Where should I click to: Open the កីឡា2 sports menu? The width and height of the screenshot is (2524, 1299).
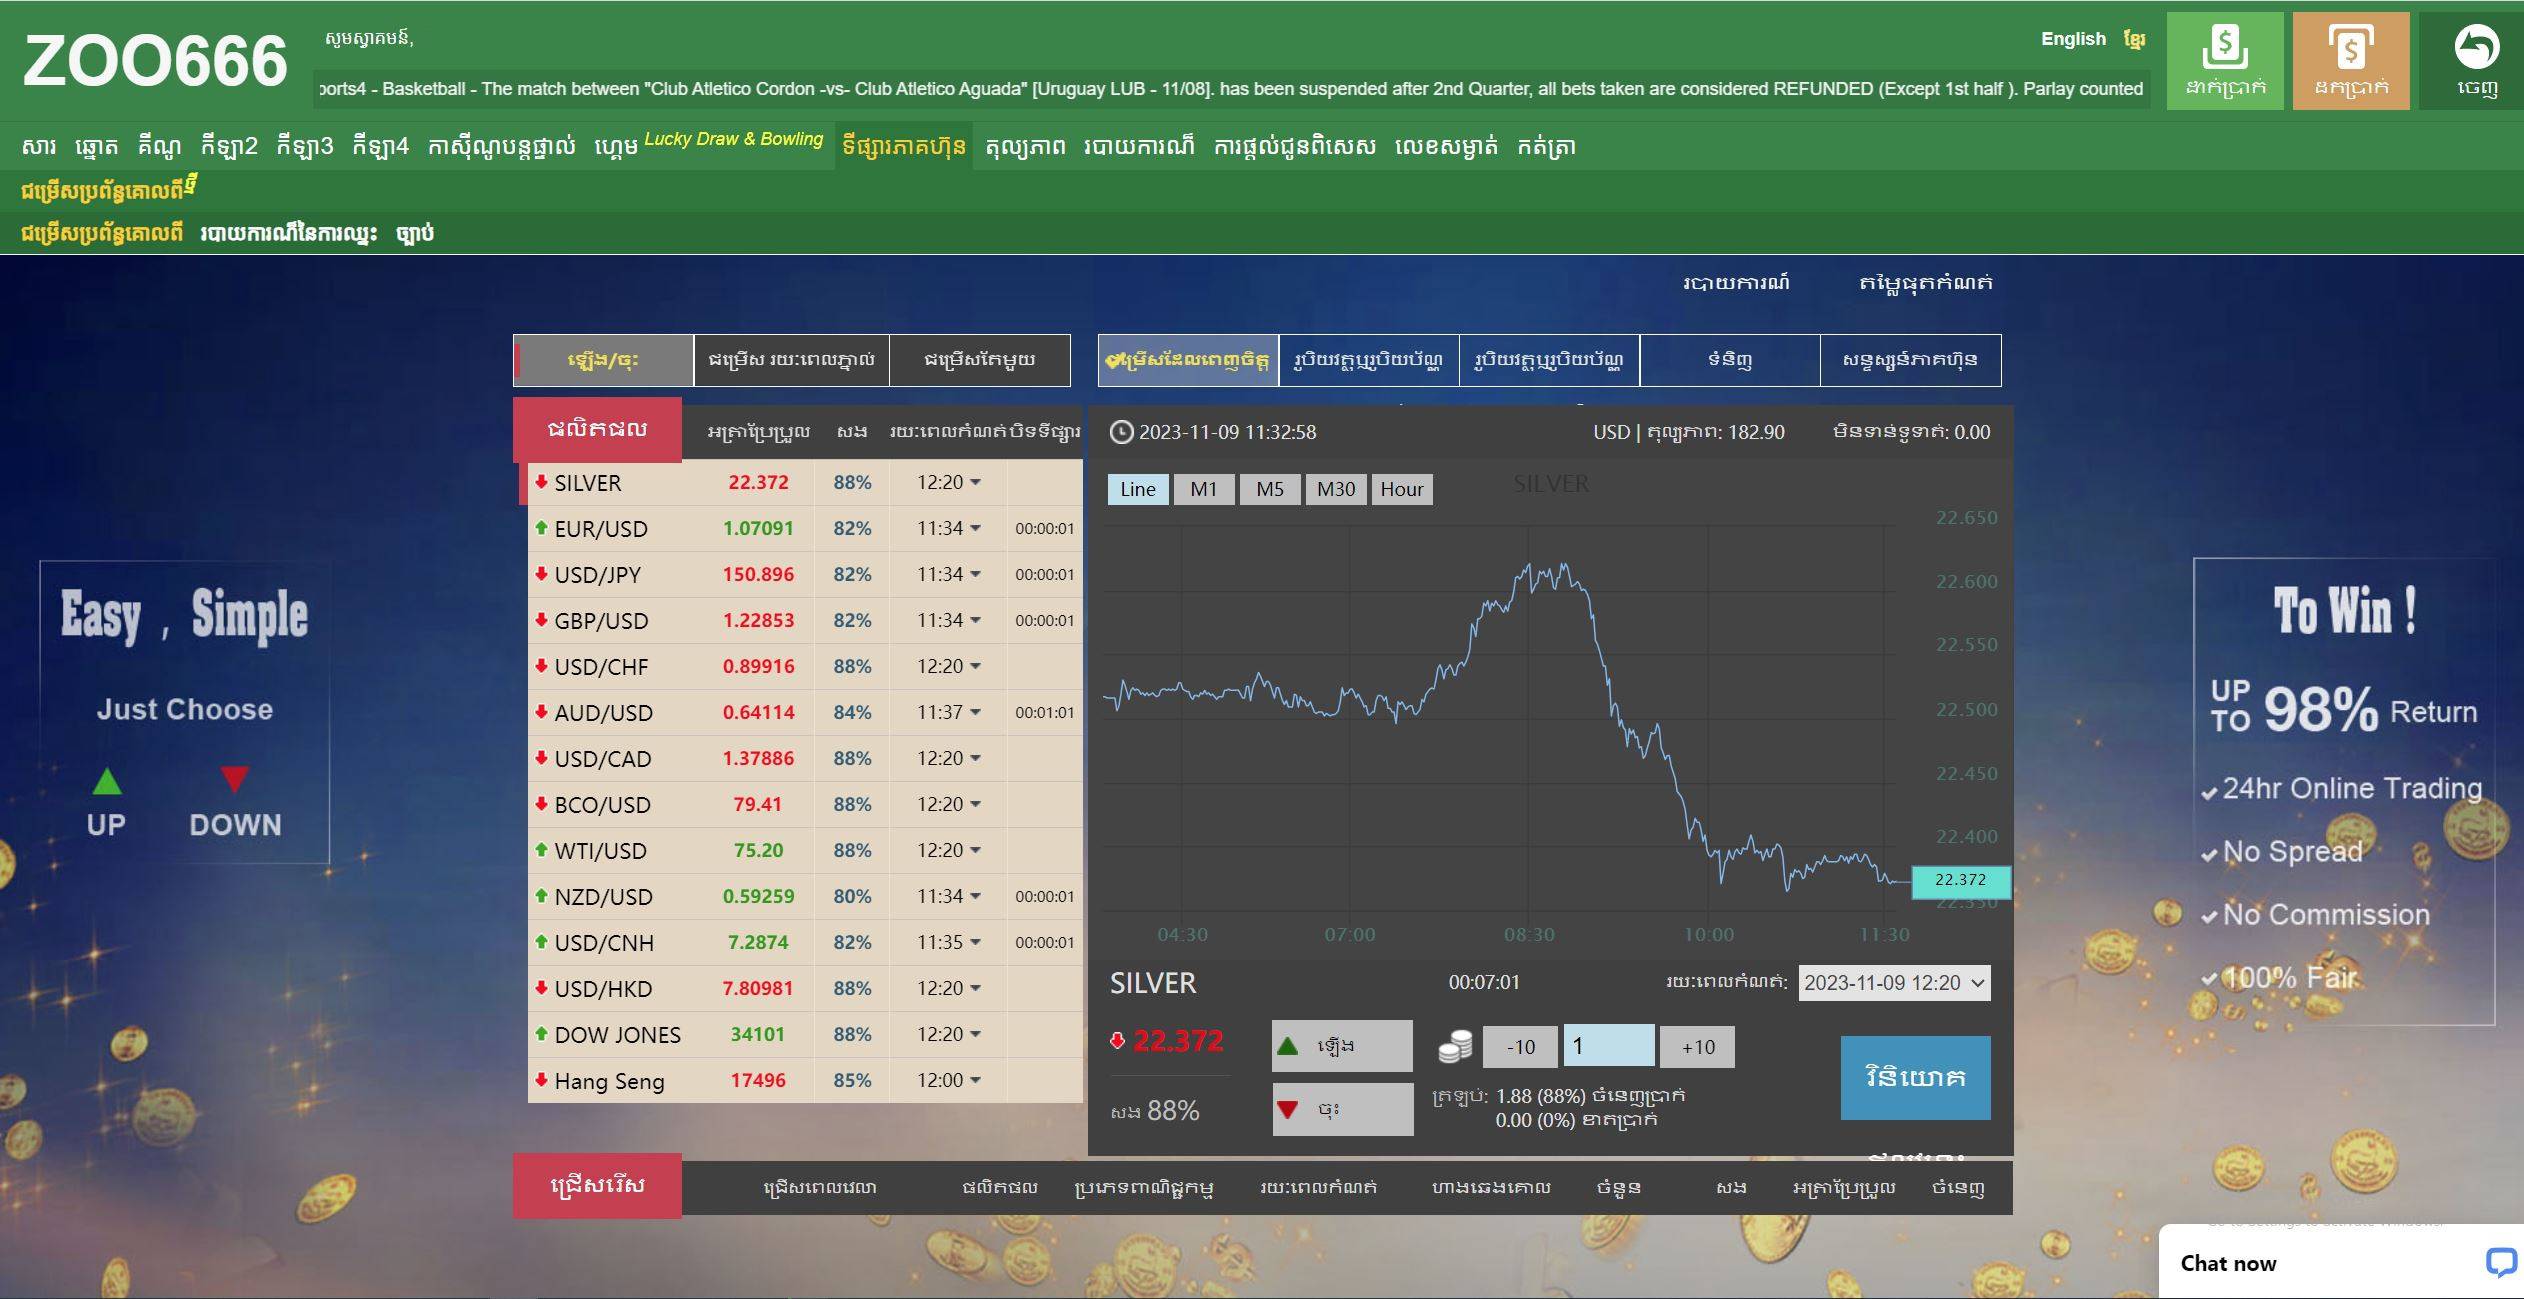(x=229, y=147)
